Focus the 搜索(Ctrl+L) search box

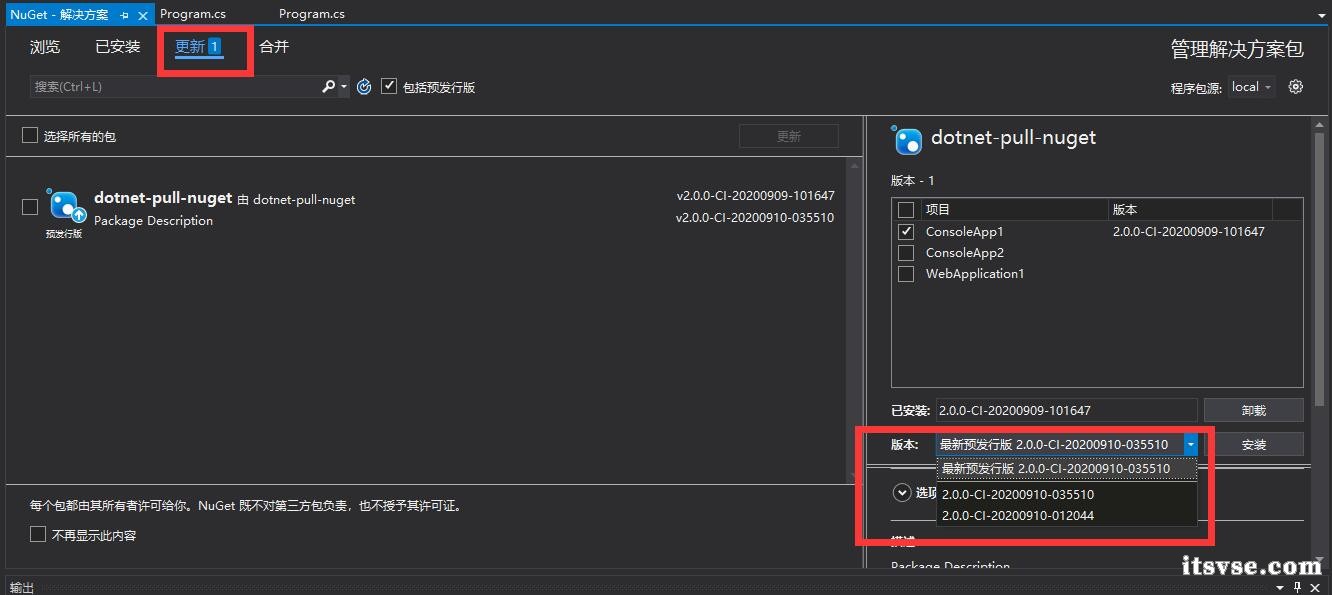pos(175,87)
